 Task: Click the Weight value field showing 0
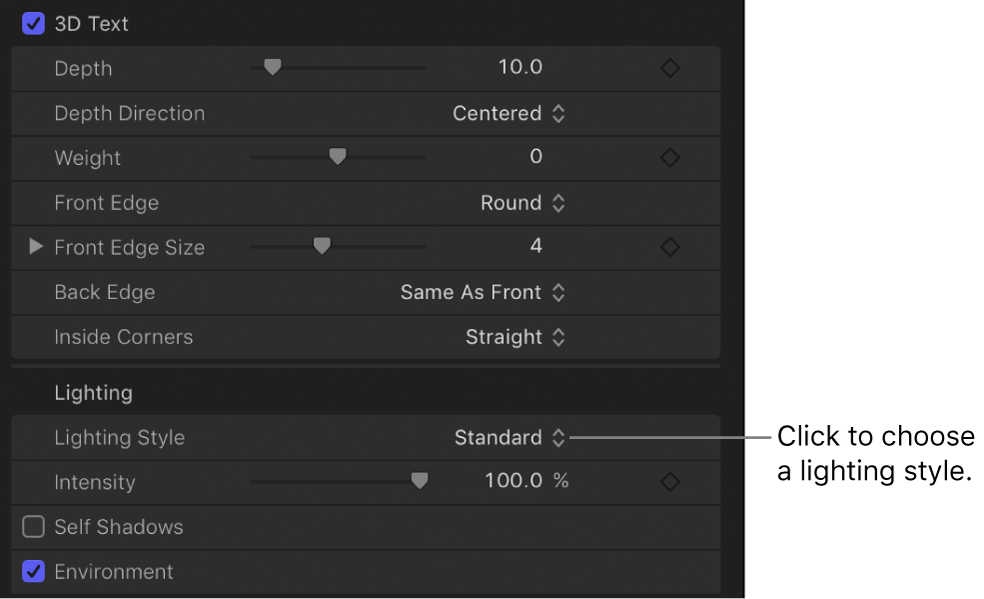tap(536, 157)
